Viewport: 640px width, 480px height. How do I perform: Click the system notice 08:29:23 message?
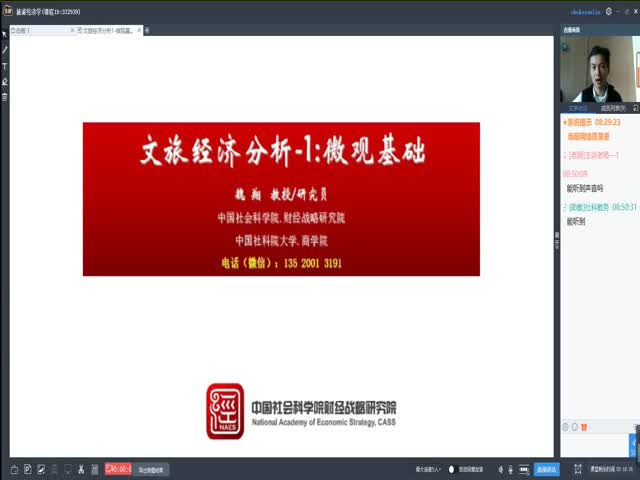coord(592,129)
